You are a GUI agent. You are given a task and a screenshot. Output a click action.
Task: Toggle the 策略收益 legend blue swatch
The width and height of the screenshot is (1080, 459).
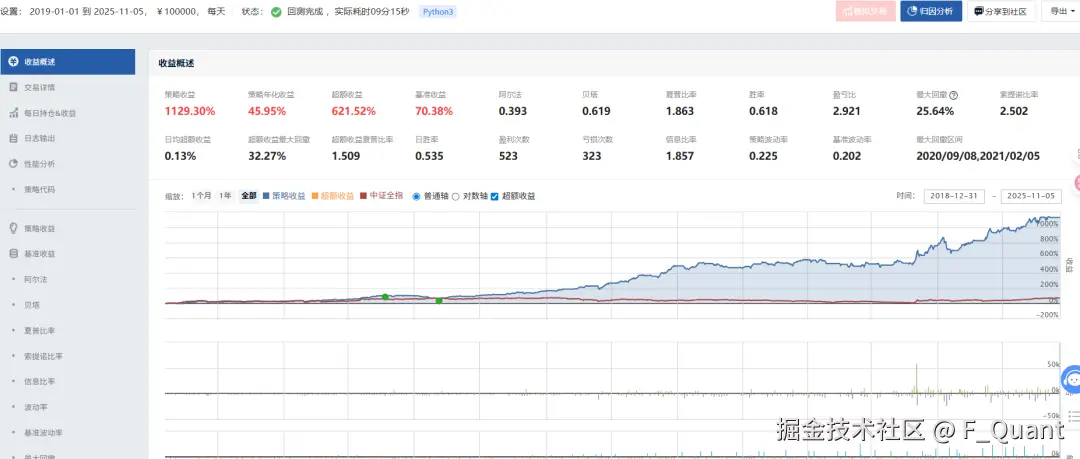click(267, 196)
